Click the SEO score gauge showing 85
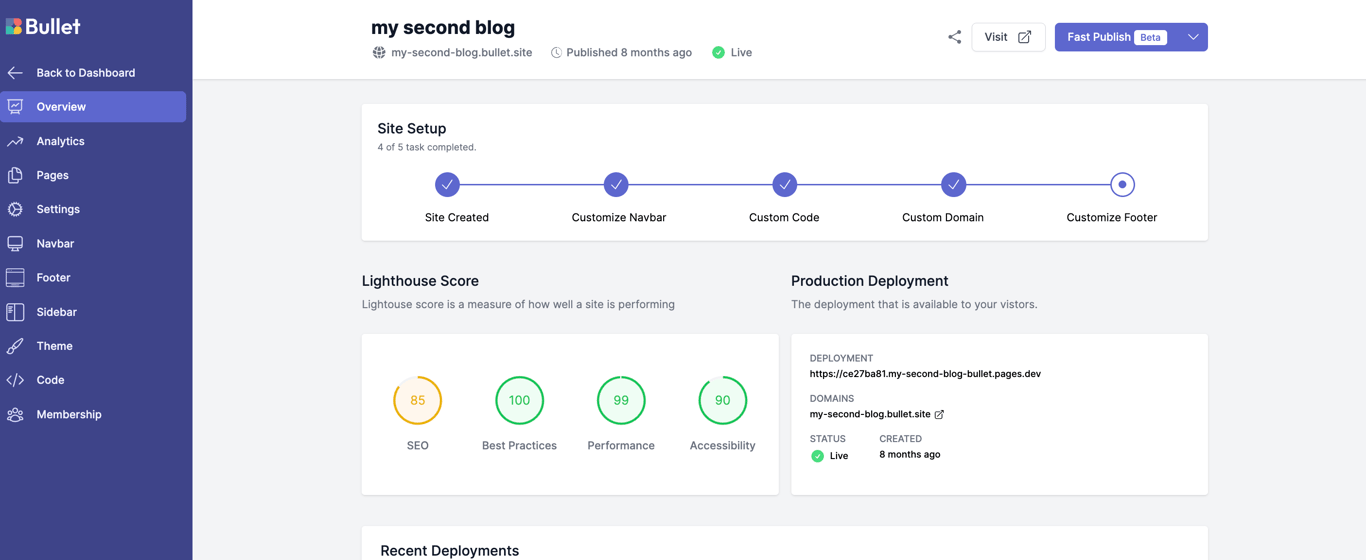 click(417, 400)
